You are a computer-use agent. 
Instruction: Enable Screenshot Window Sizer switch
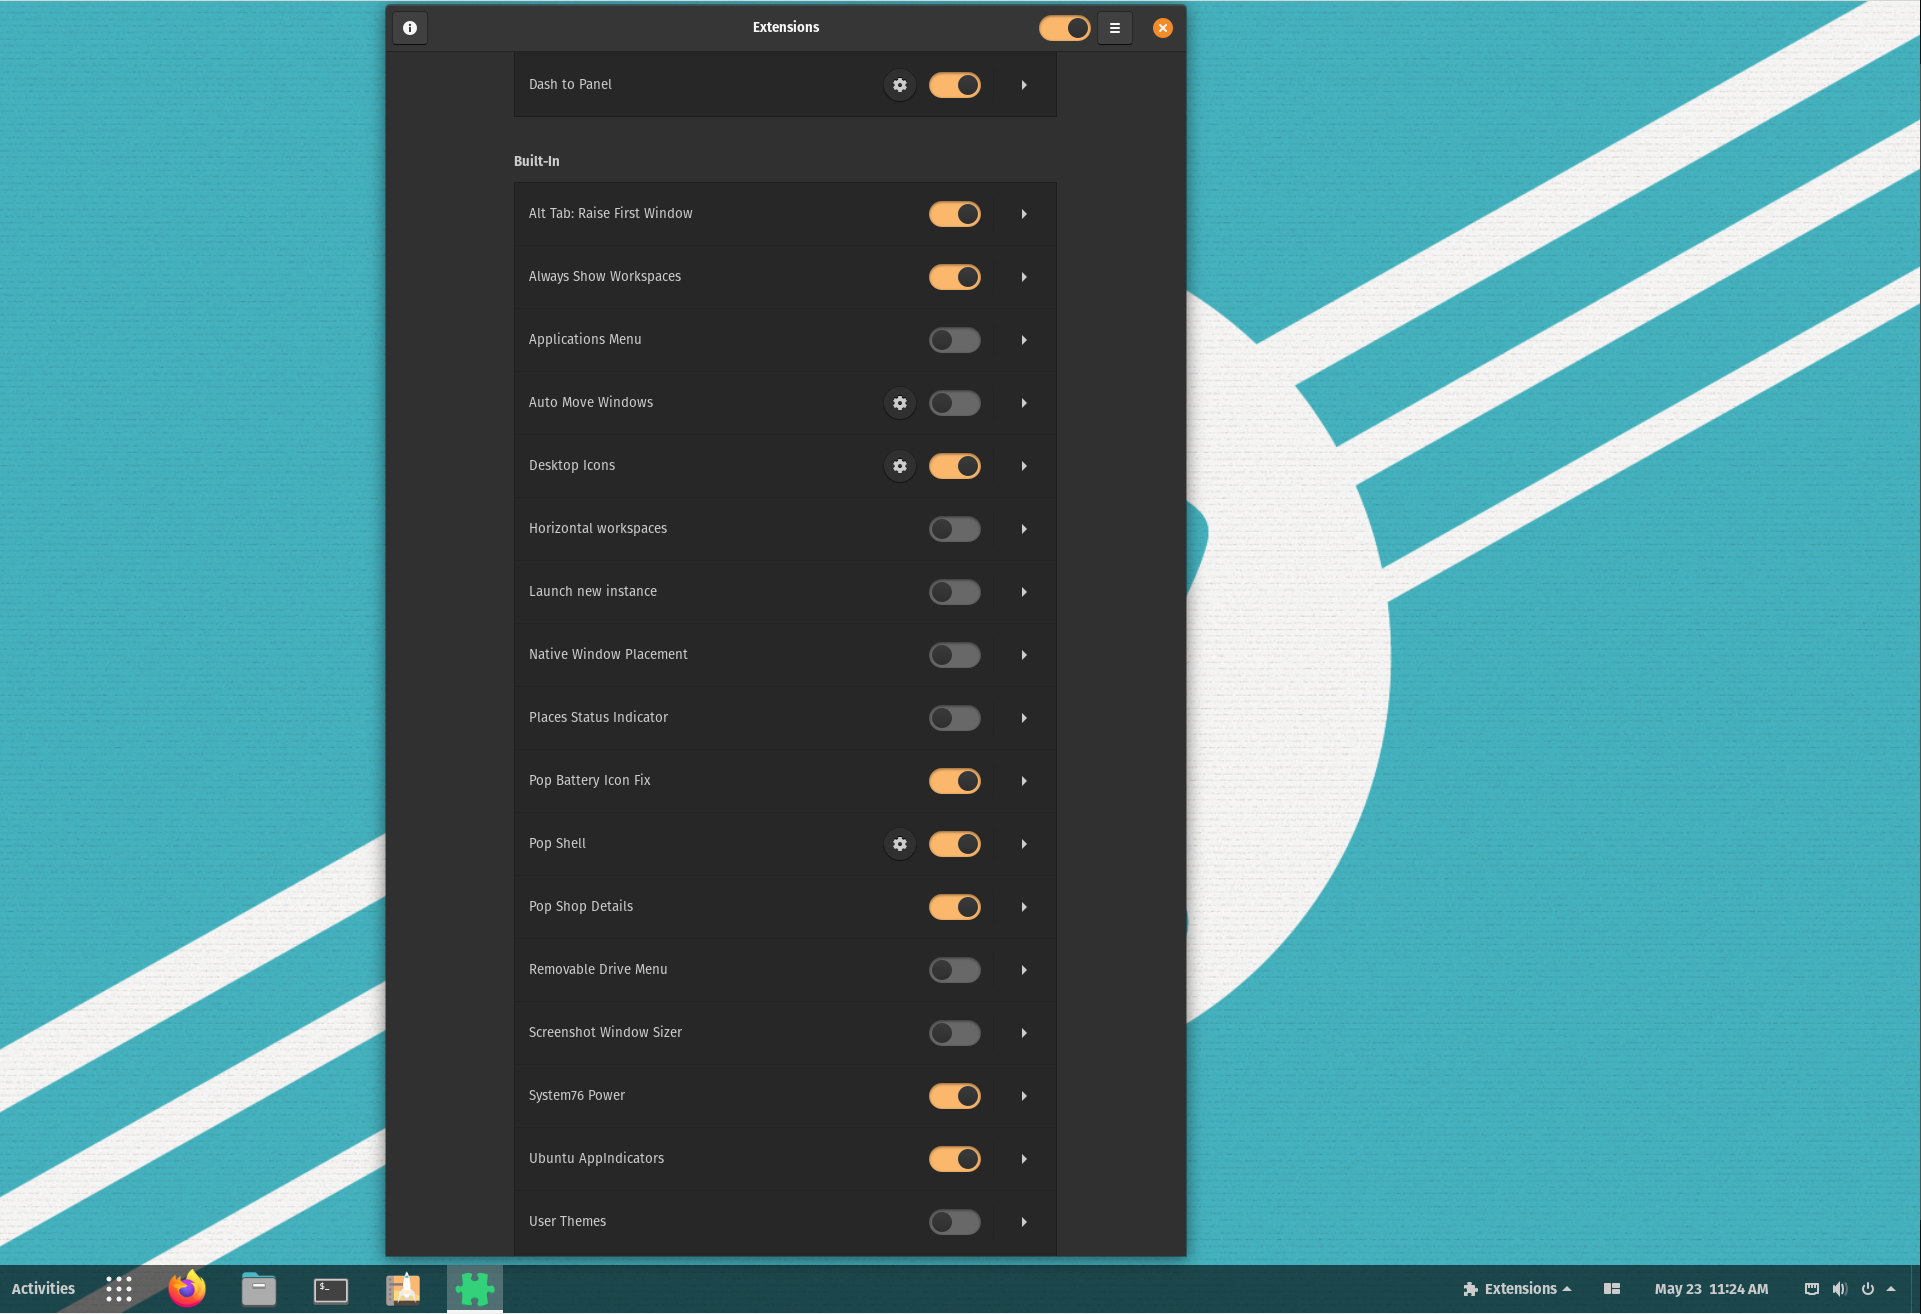point(955,1033)
